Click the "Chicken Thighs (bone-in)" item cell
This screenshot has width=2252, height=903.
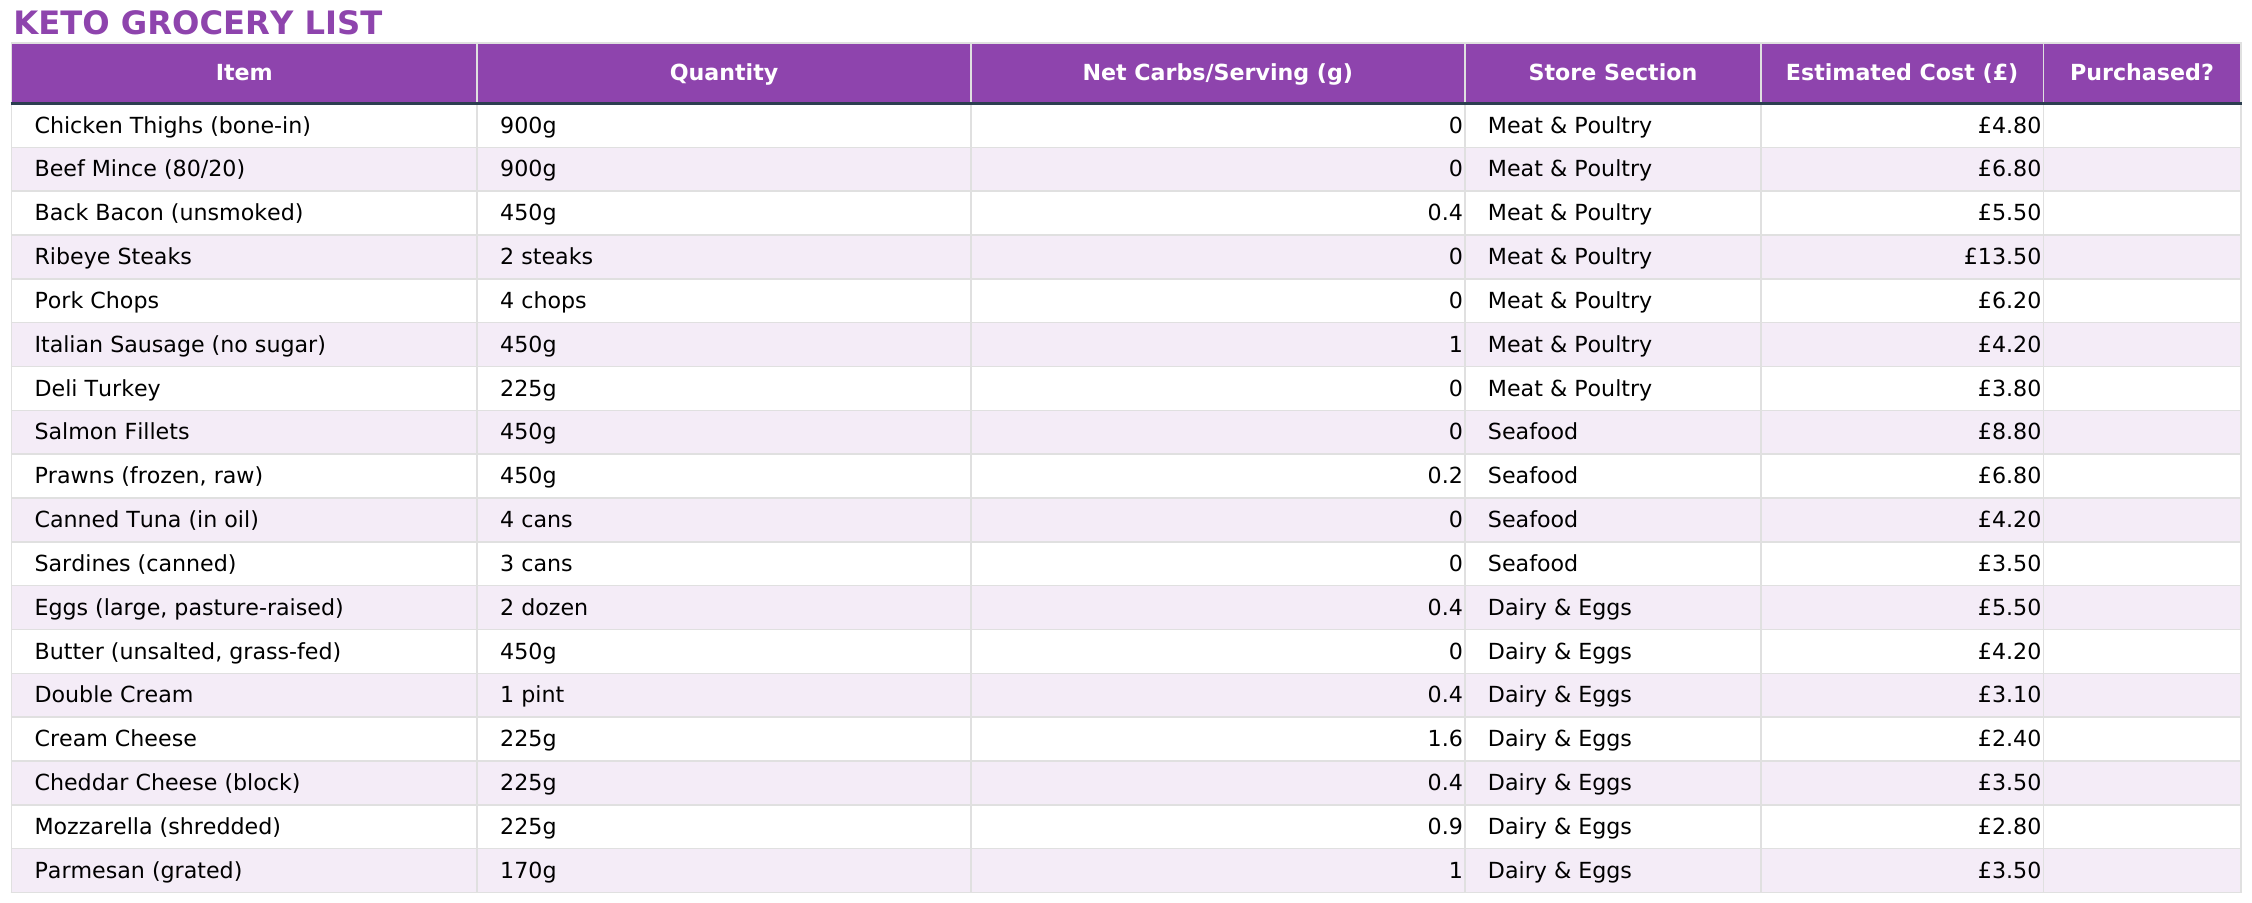(244, 126)
